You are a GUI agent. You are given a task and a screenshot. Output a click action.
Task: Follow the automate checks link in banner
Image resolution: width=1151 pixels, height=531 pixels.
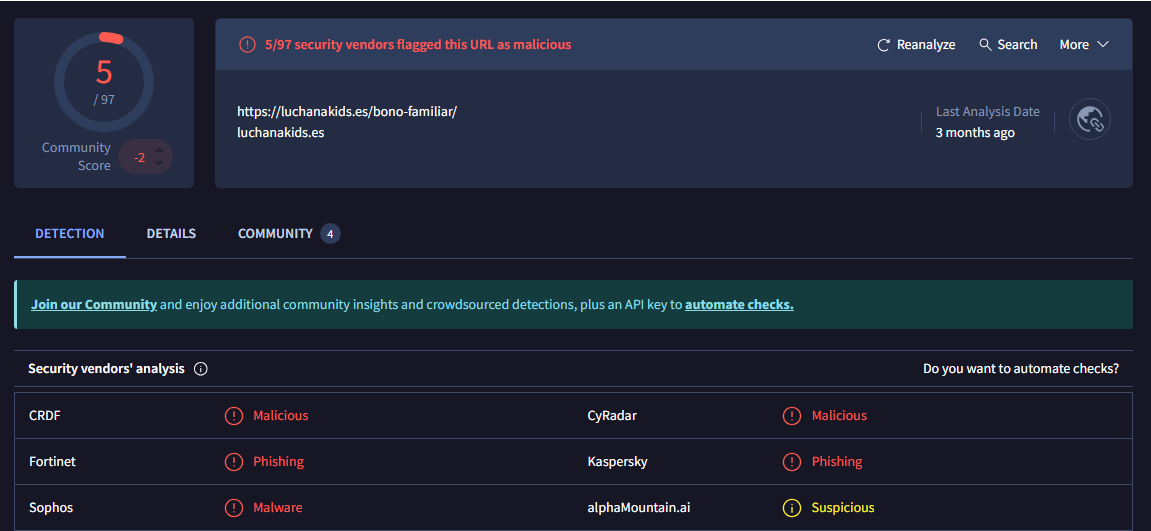(739, 305)
